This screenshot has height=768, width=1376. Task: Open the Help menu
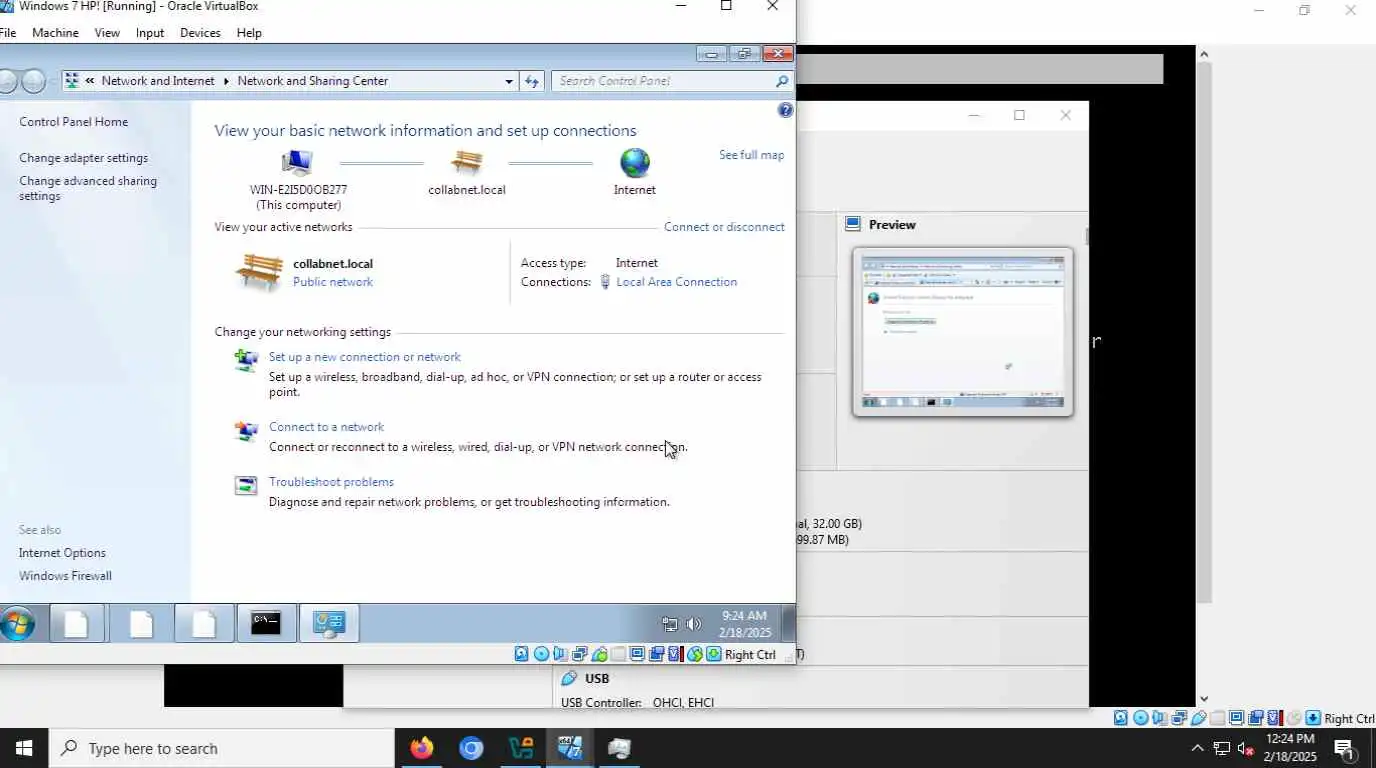click(x=249, y=33)
